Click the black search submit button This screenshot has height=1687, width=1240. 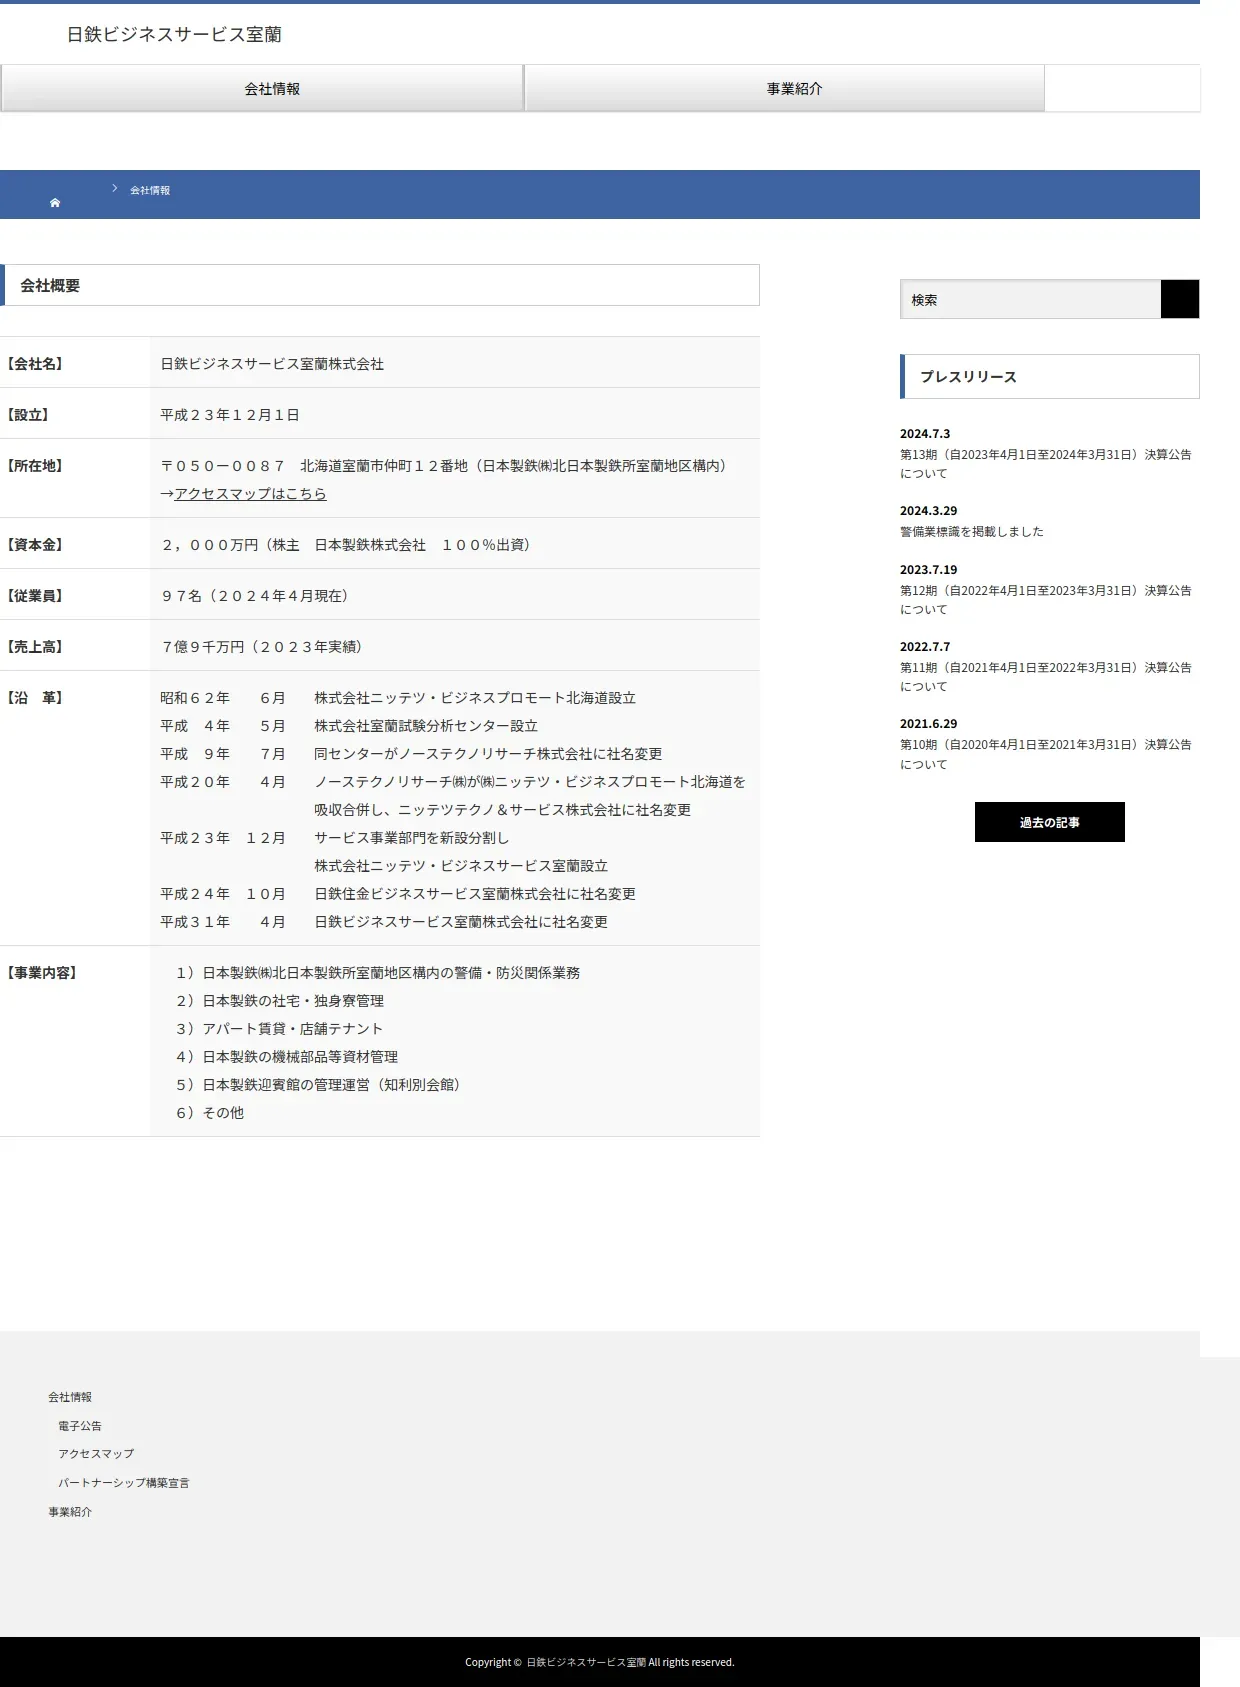click(1180, 299)
